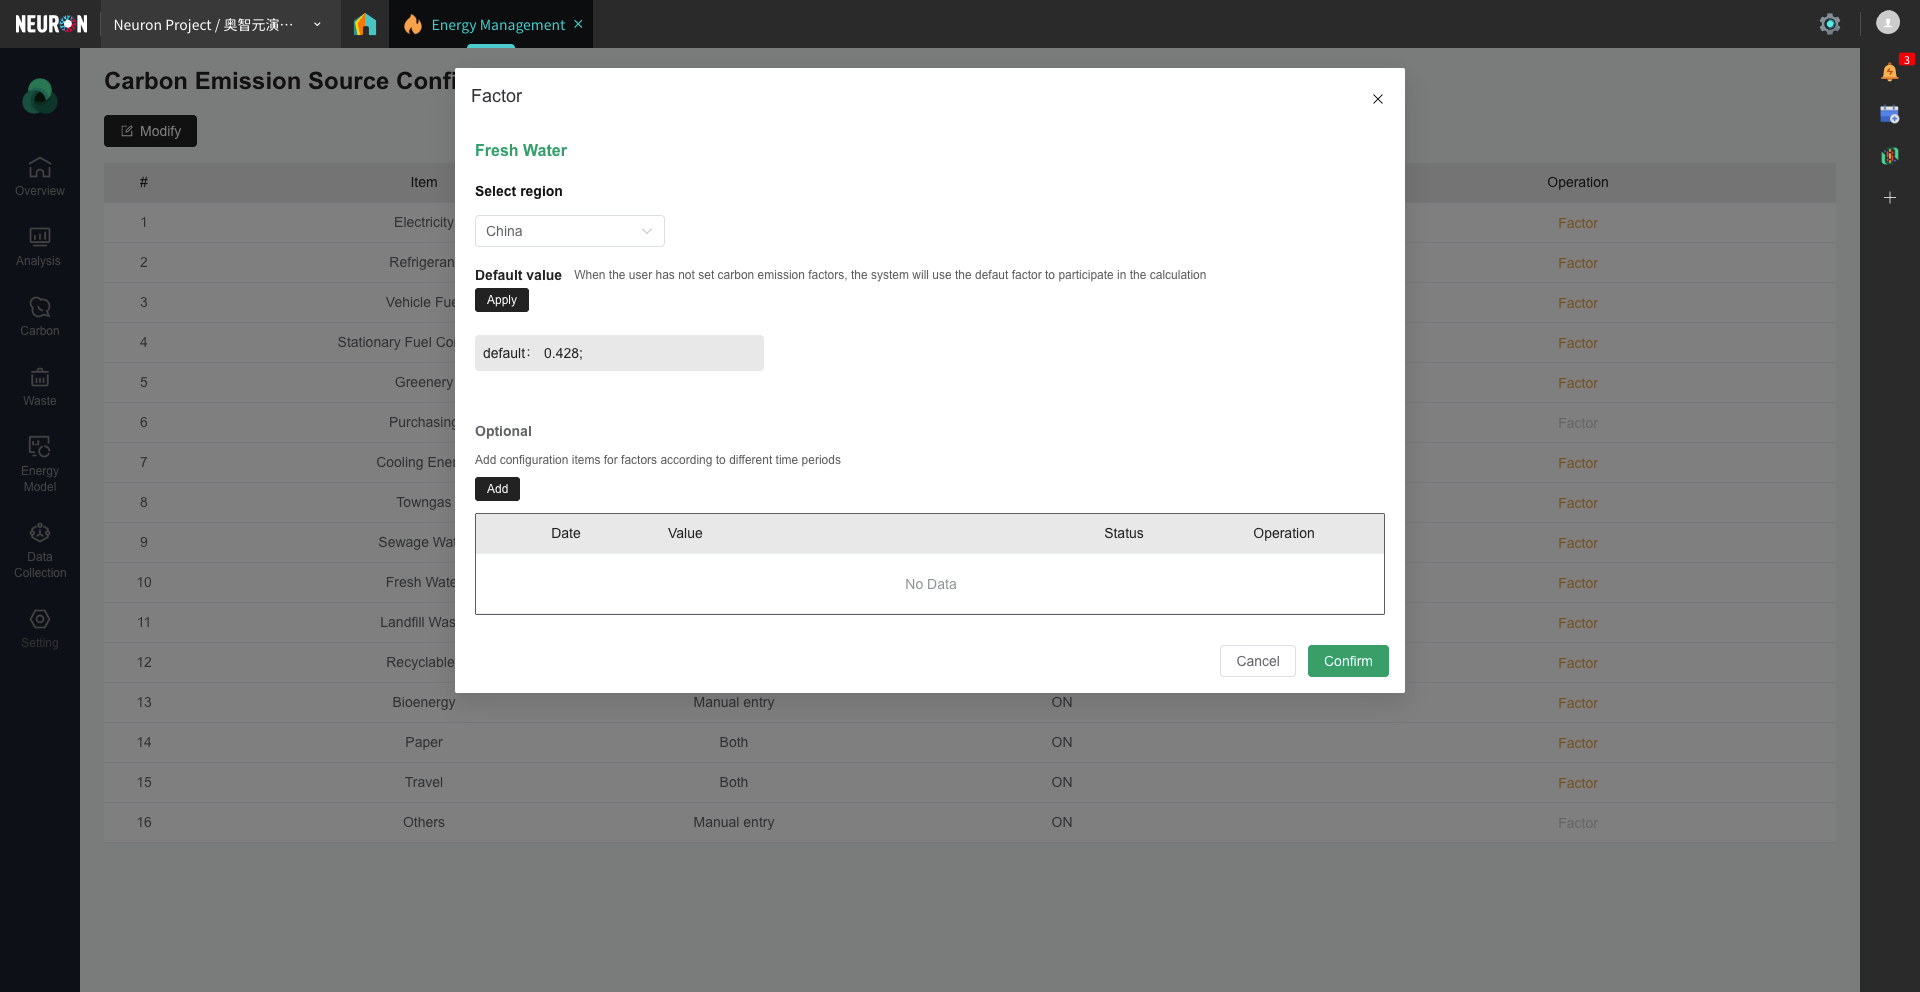Confirm the Factor dialog

coord(1348,661)
